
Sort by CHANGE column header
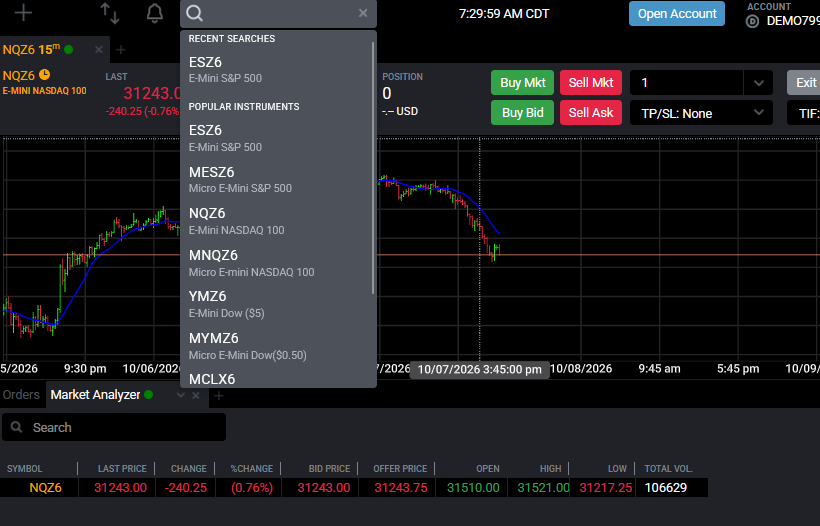point(189,468)
